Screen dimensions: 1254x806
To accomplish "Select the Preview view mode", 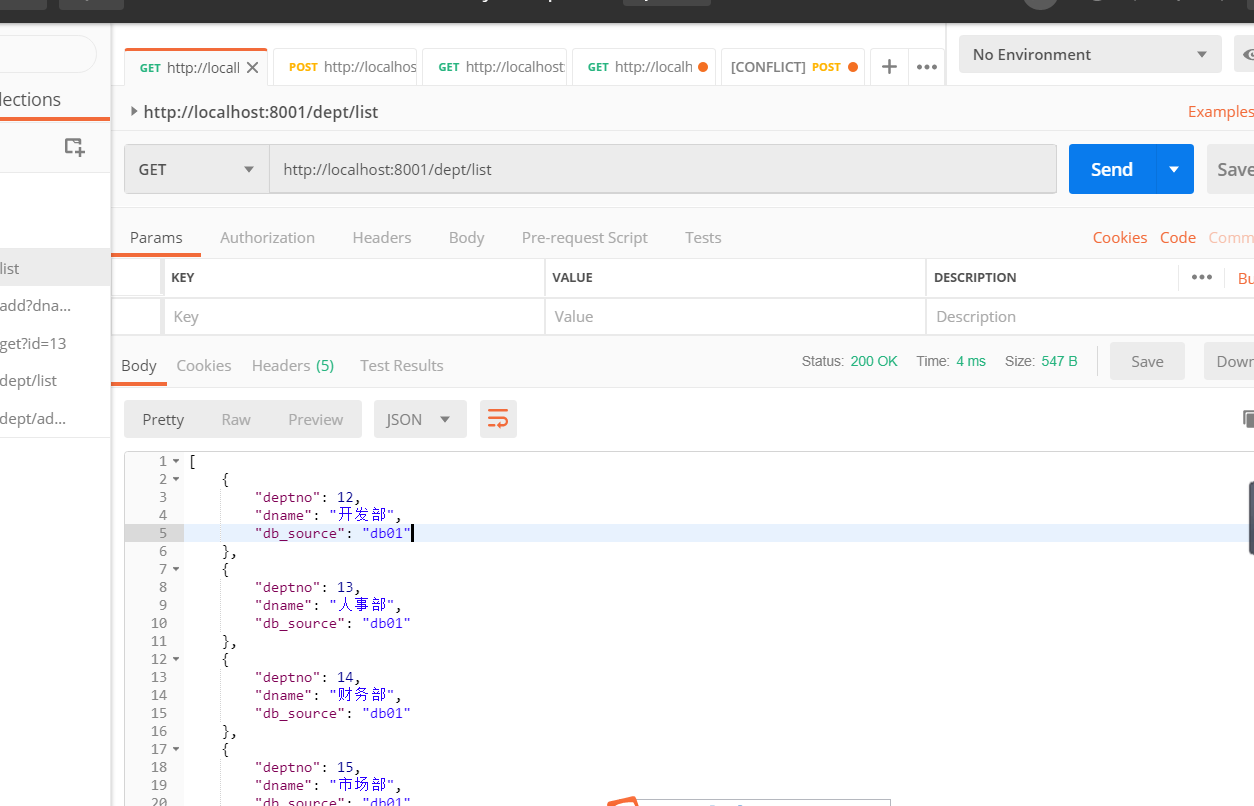I will pyautogui.click(x=316, y=419).
